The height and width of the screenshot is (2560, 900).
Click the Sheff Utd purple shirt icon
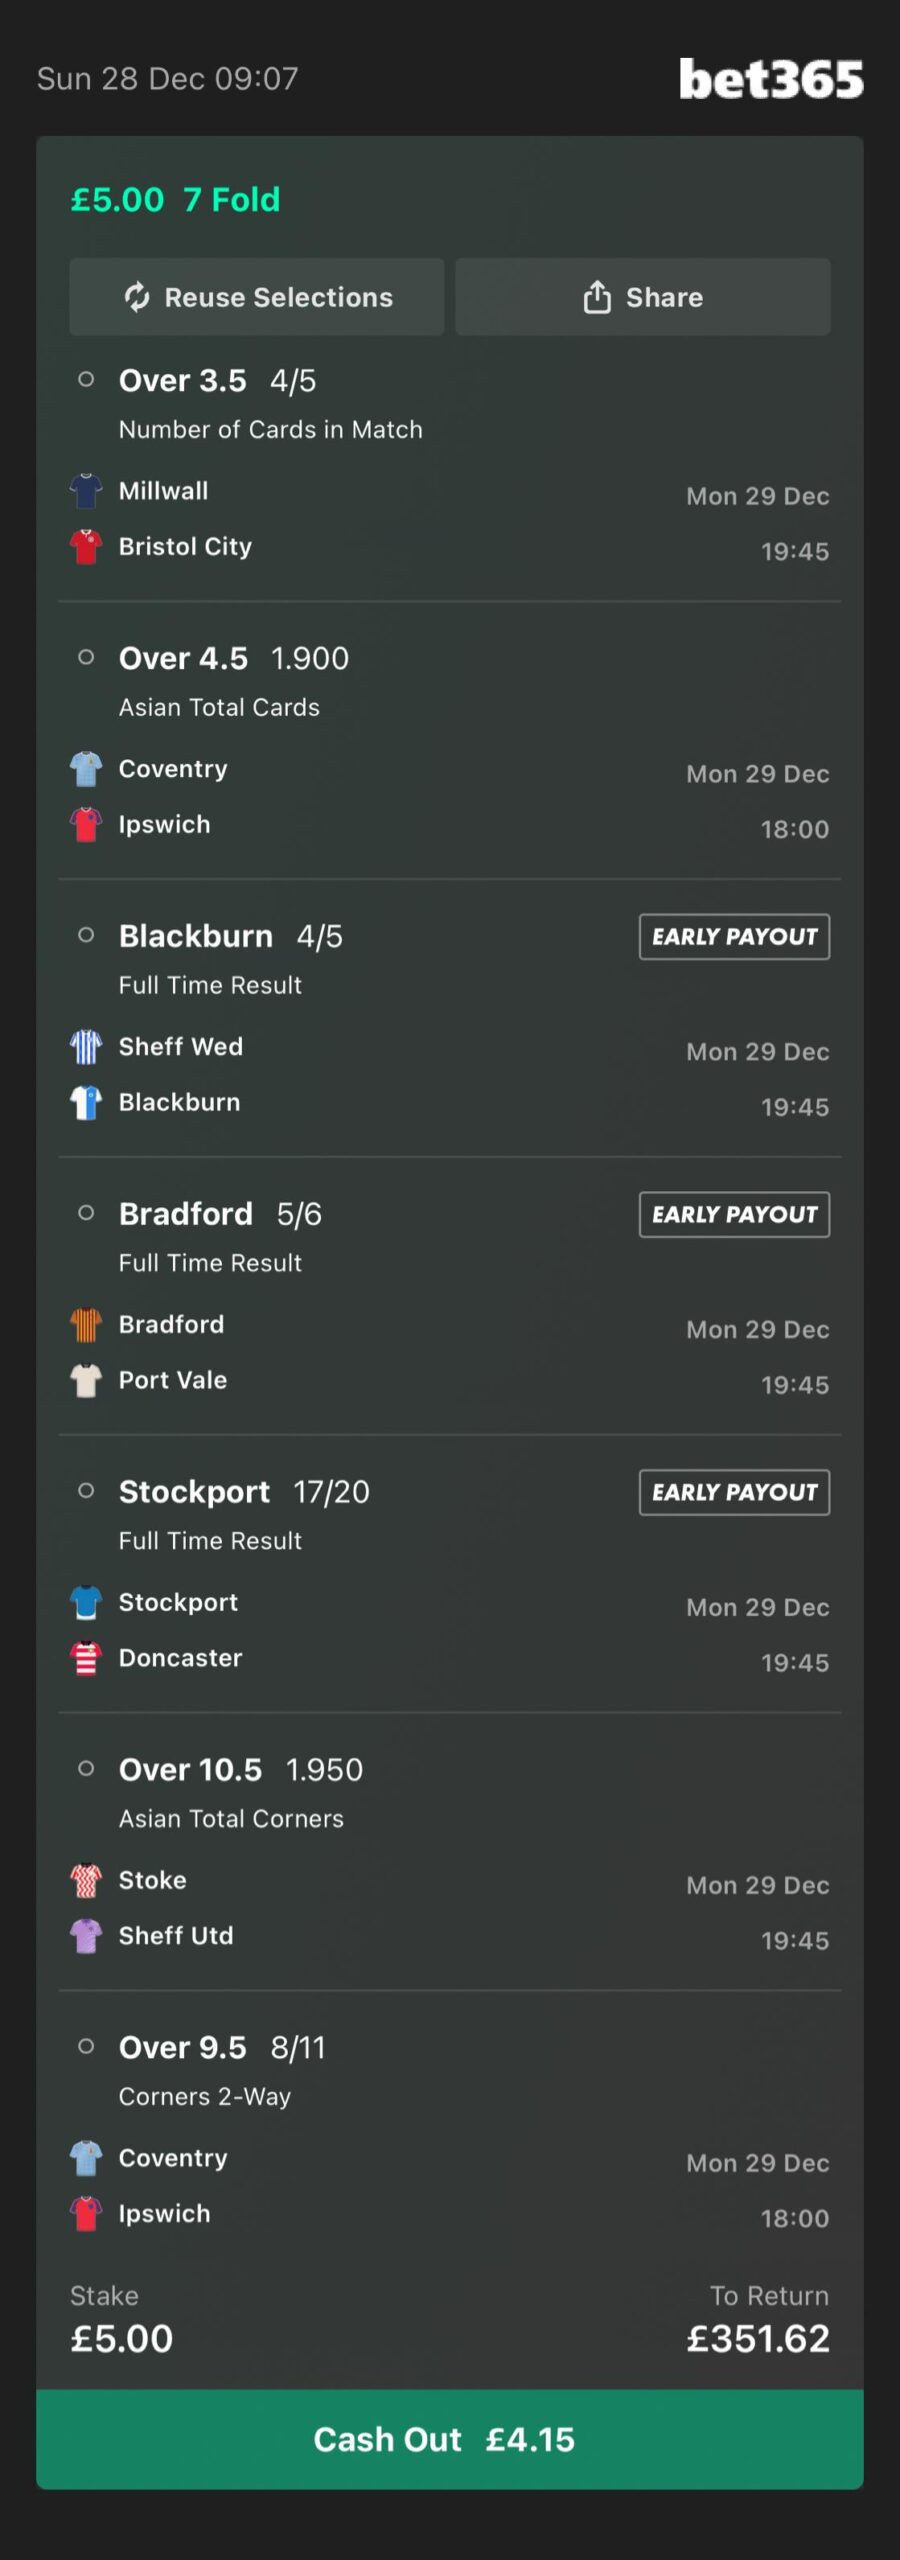pyautogui.click(x=86, y=1936)
